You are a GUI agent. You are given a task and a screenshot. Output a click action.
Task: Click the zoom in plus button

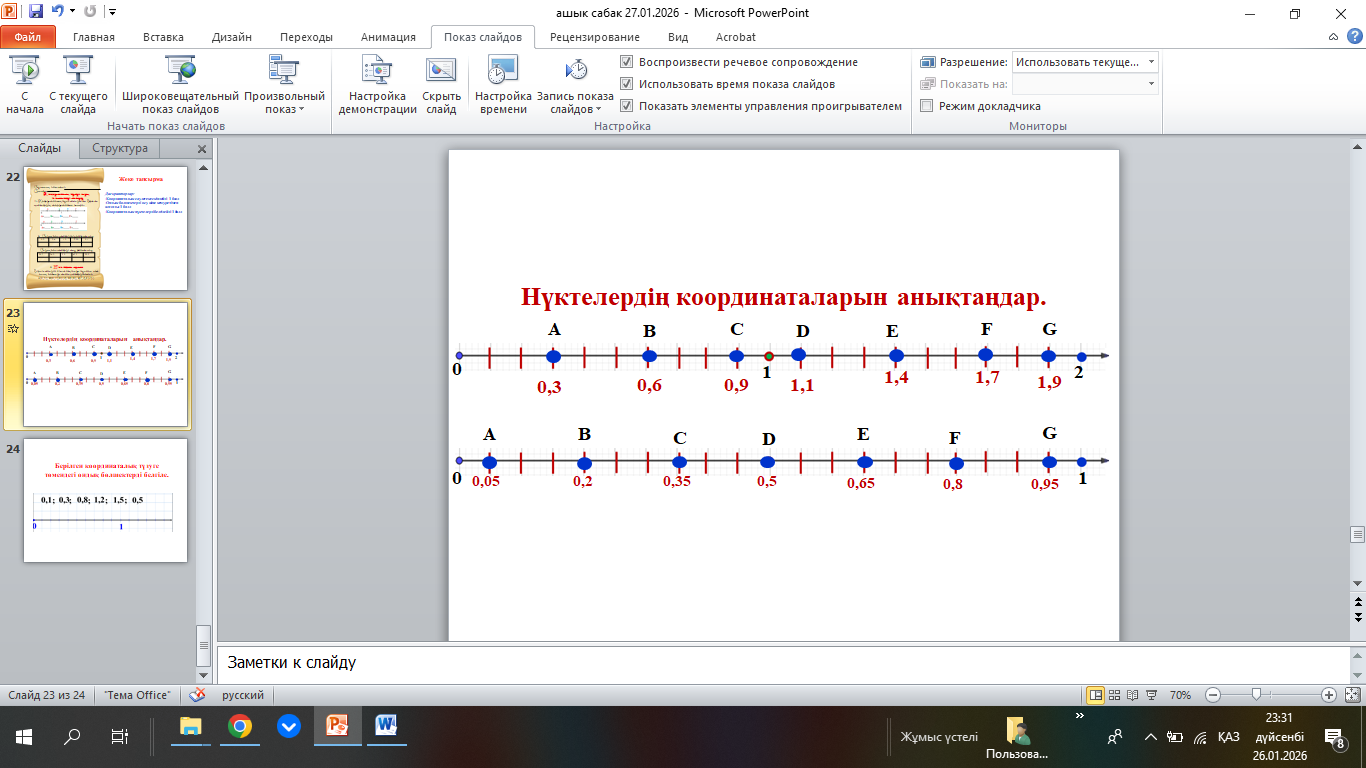click(1328, 695)
